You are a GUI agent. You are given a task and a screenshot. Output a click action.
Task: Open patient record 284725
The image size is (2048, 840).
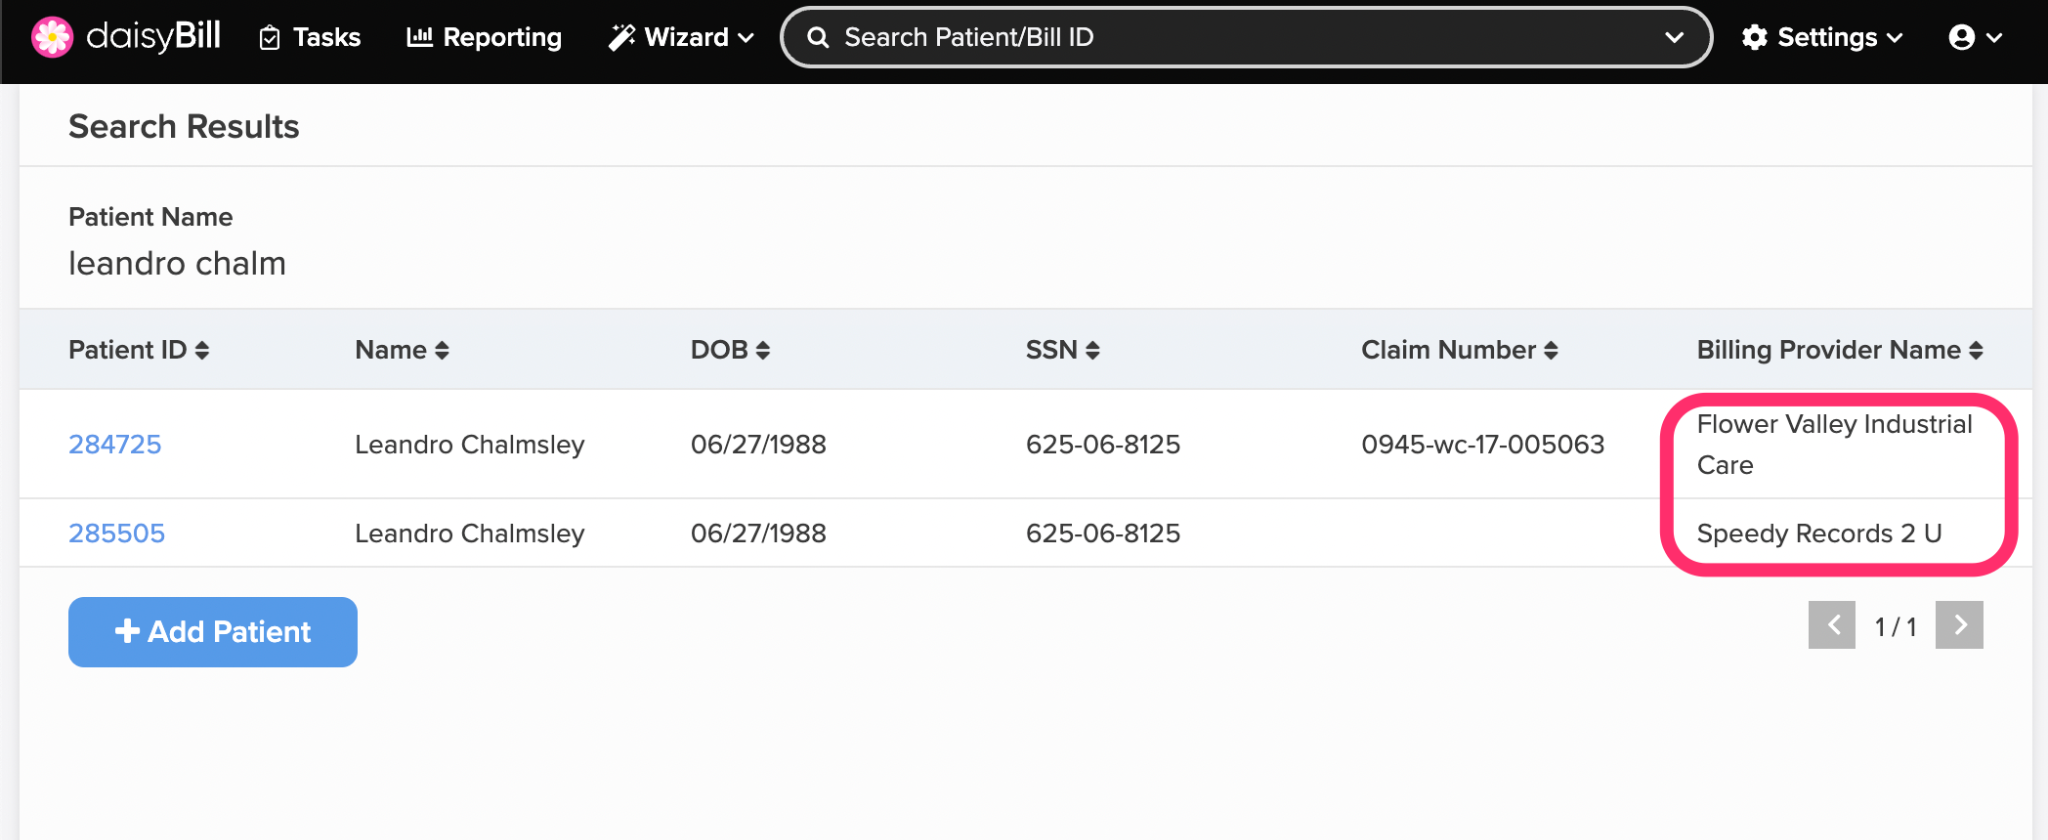pyautogui.click(x=115, y=444)
